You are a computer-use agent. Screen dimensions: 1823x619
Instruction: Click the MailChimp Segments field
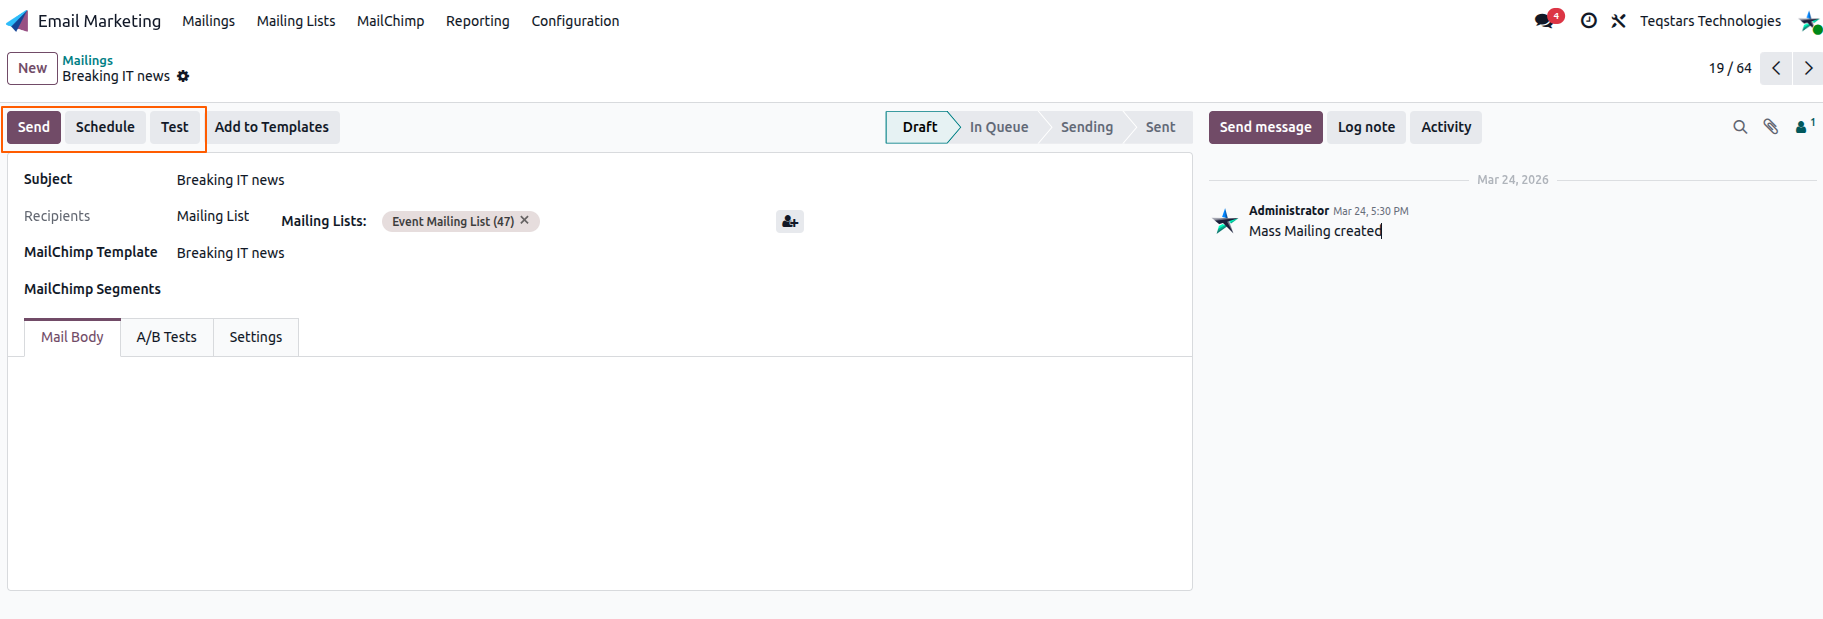point(92,289)
